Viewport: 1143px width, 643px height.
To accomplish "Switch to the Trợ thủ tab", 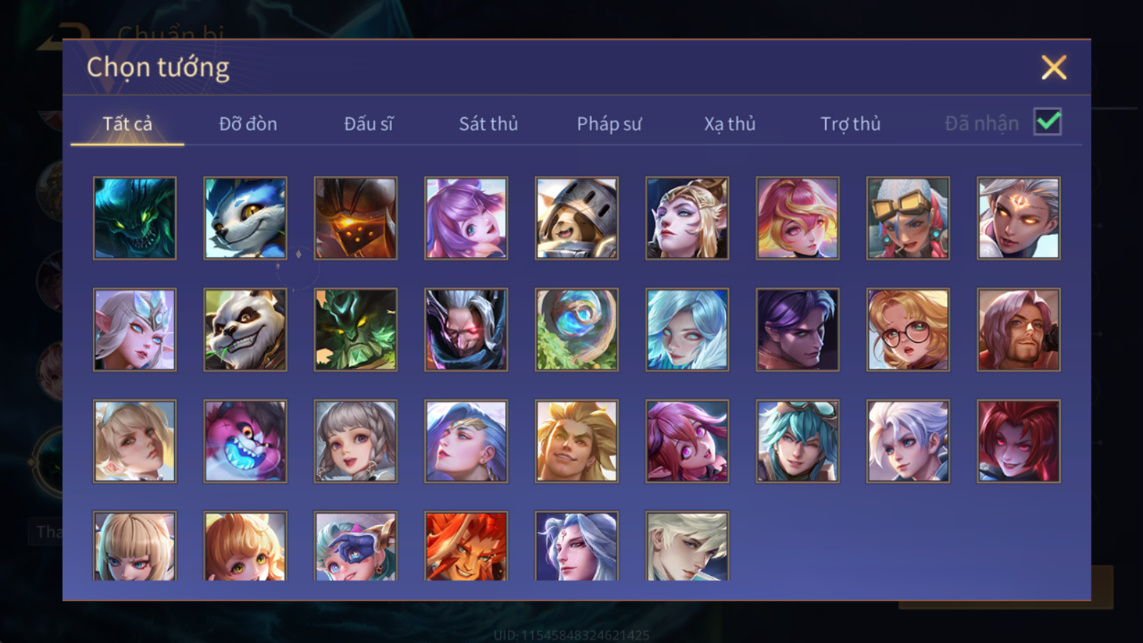I will (850, 124).
